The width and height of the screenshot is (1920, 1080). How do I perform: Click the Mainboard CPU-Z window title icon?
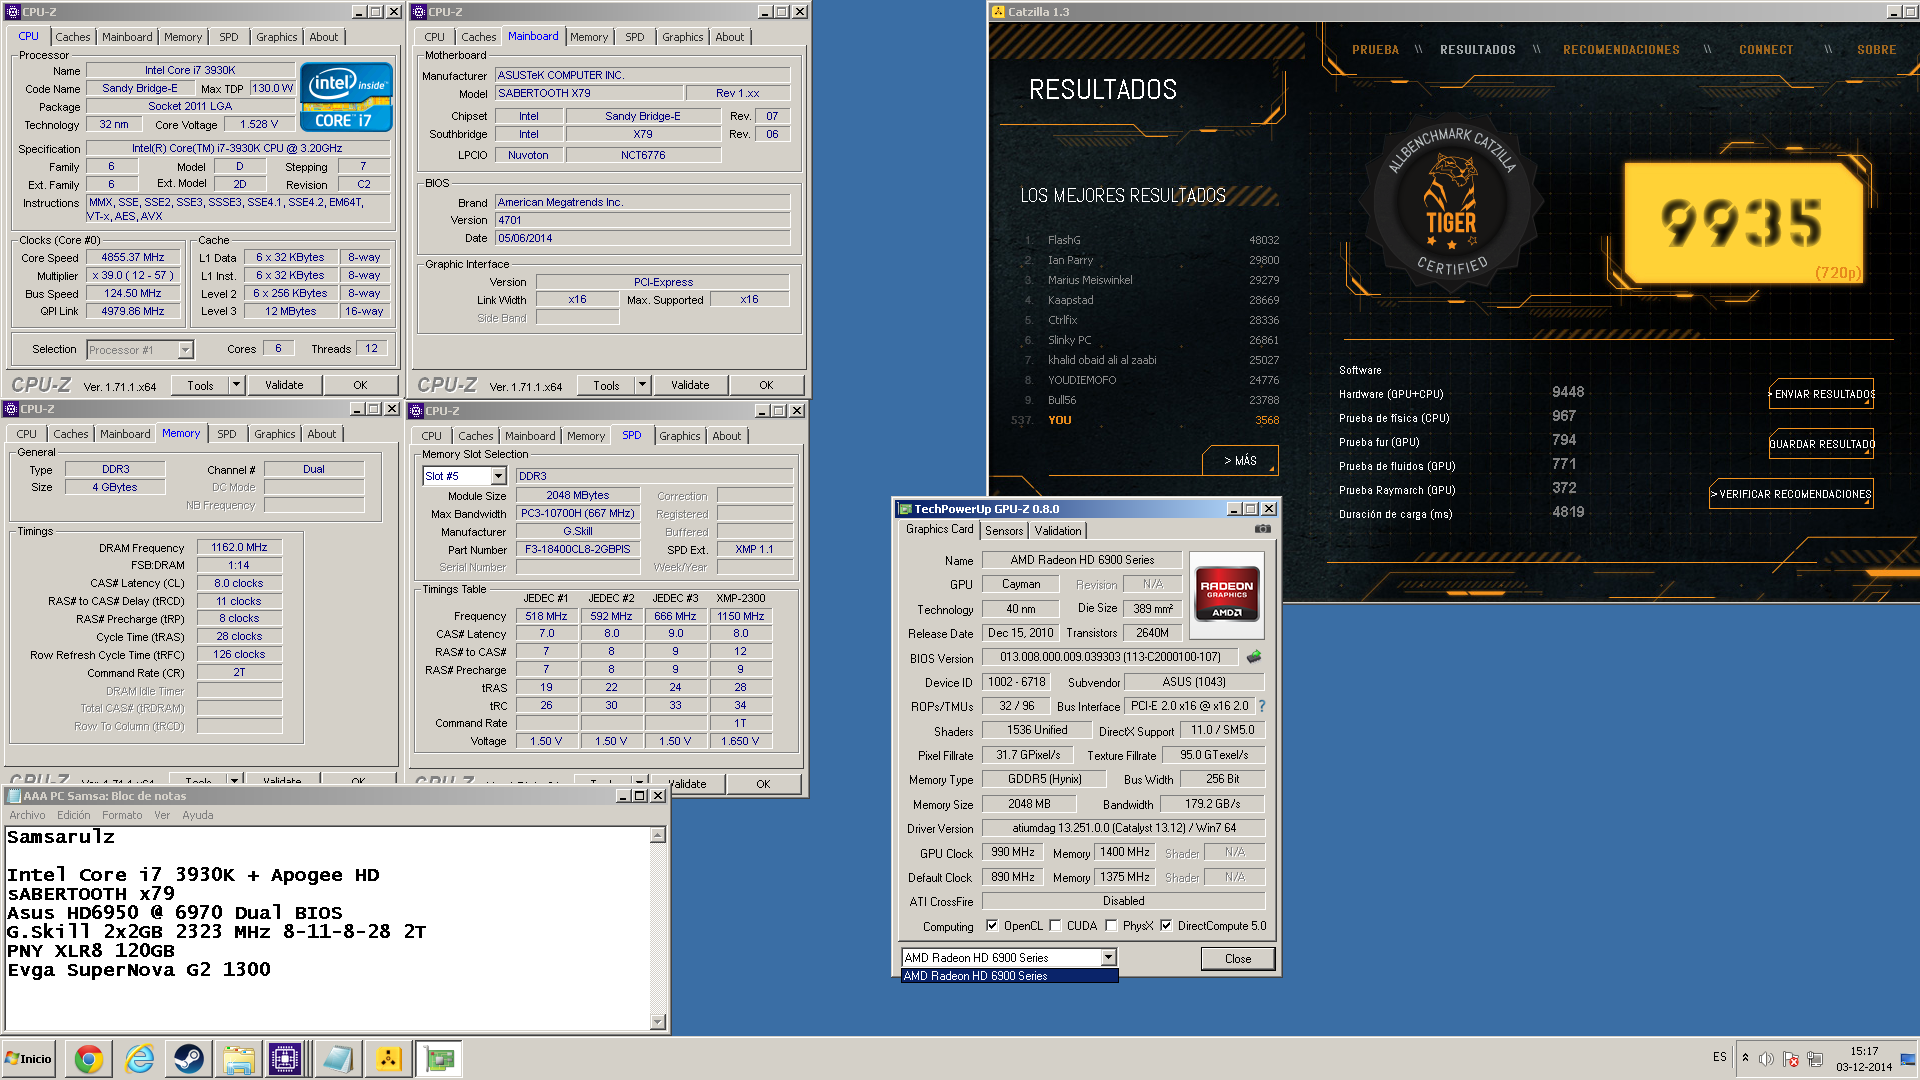pos(419,12)
